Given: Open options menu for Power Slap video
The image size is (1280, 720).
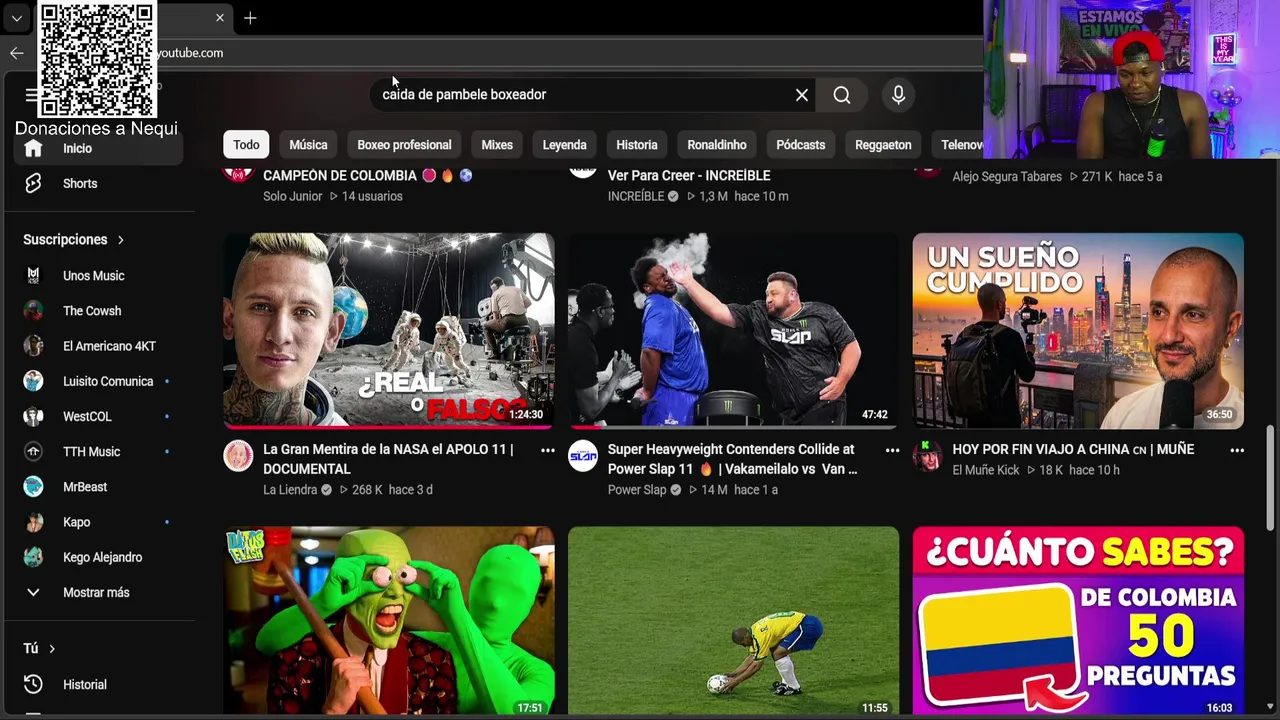Looking at the screenshot, I should coord(892,451).
